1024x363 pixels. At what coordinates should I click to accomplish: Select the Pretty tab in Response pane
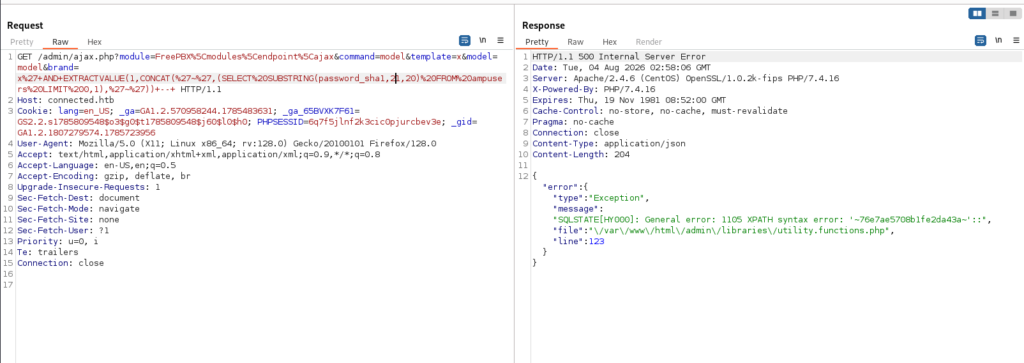(537, 42)
